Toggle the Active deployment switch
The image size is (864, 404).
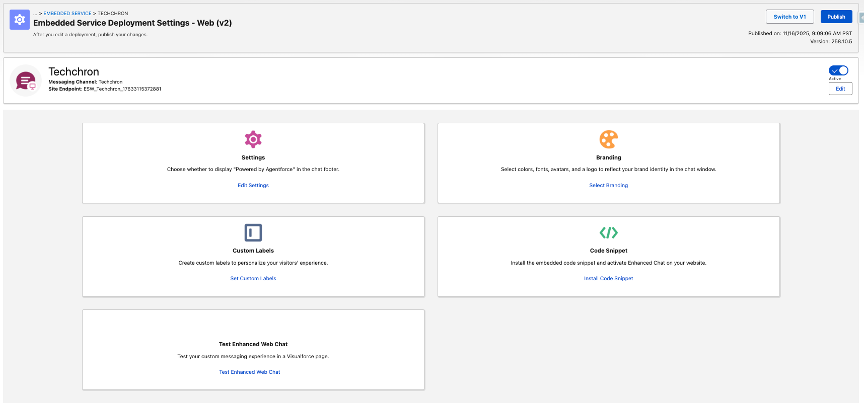pos(838,71)
